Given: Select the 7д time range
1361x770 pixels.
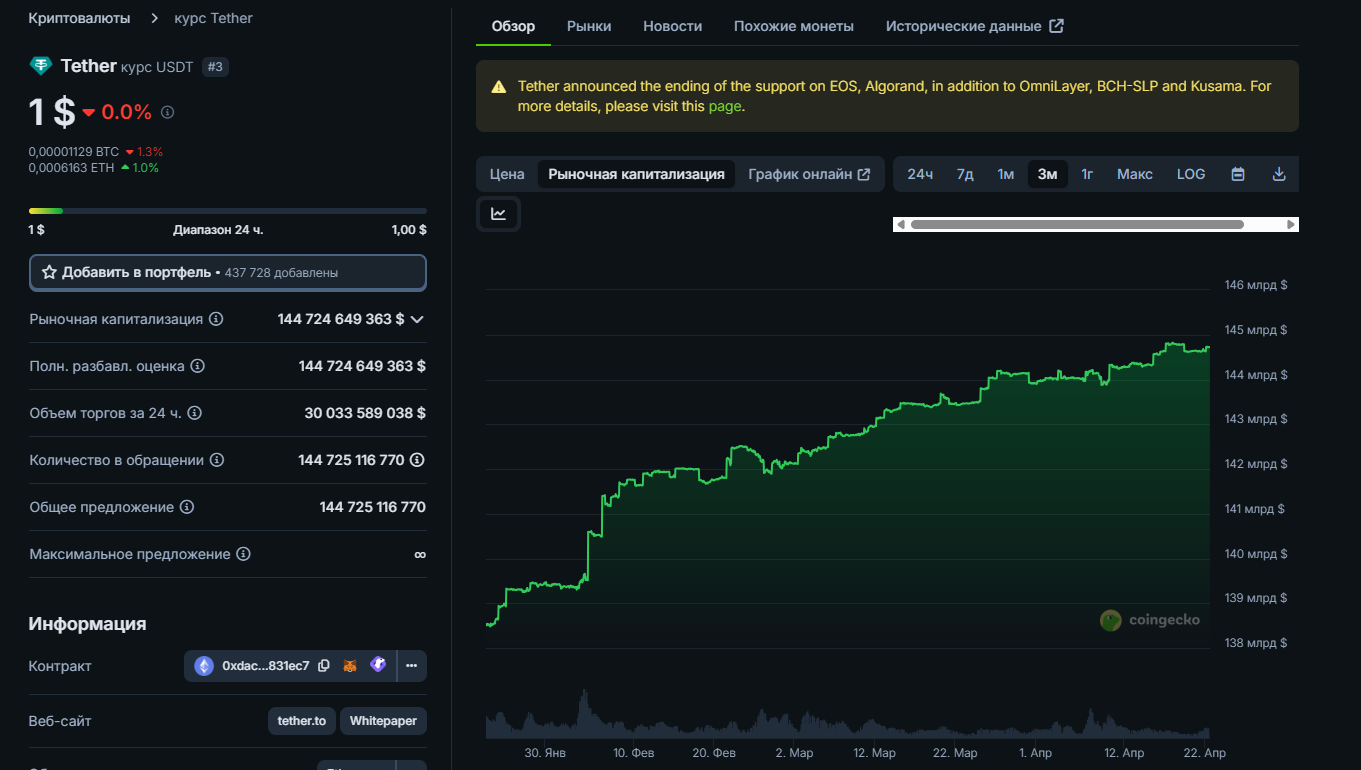Looking at the screenshot, I should coord(964,174).
